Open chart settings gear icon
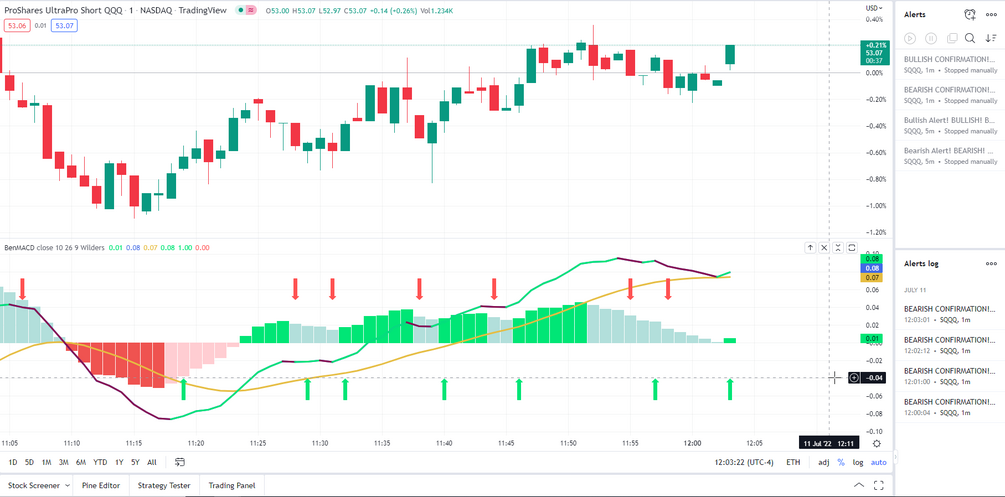Viewport: 1005px width, 497px height. click(877, 443)
